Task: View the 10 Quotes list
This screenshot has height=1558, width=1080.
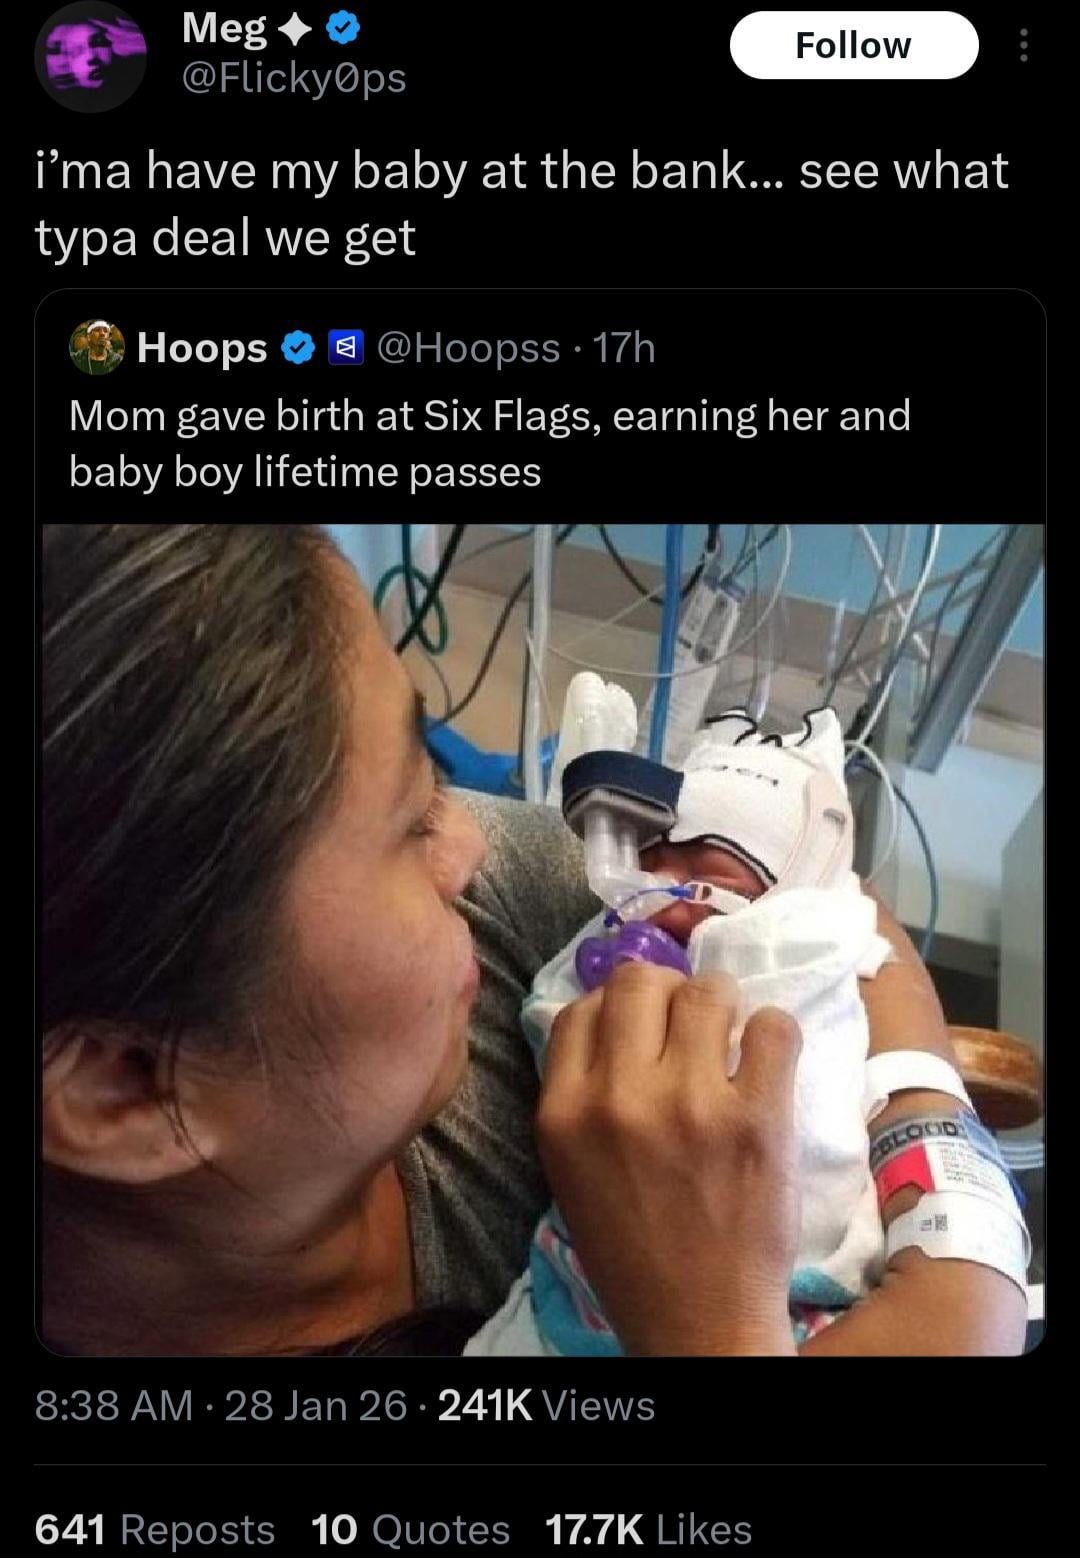Action: pos(410,1529)
